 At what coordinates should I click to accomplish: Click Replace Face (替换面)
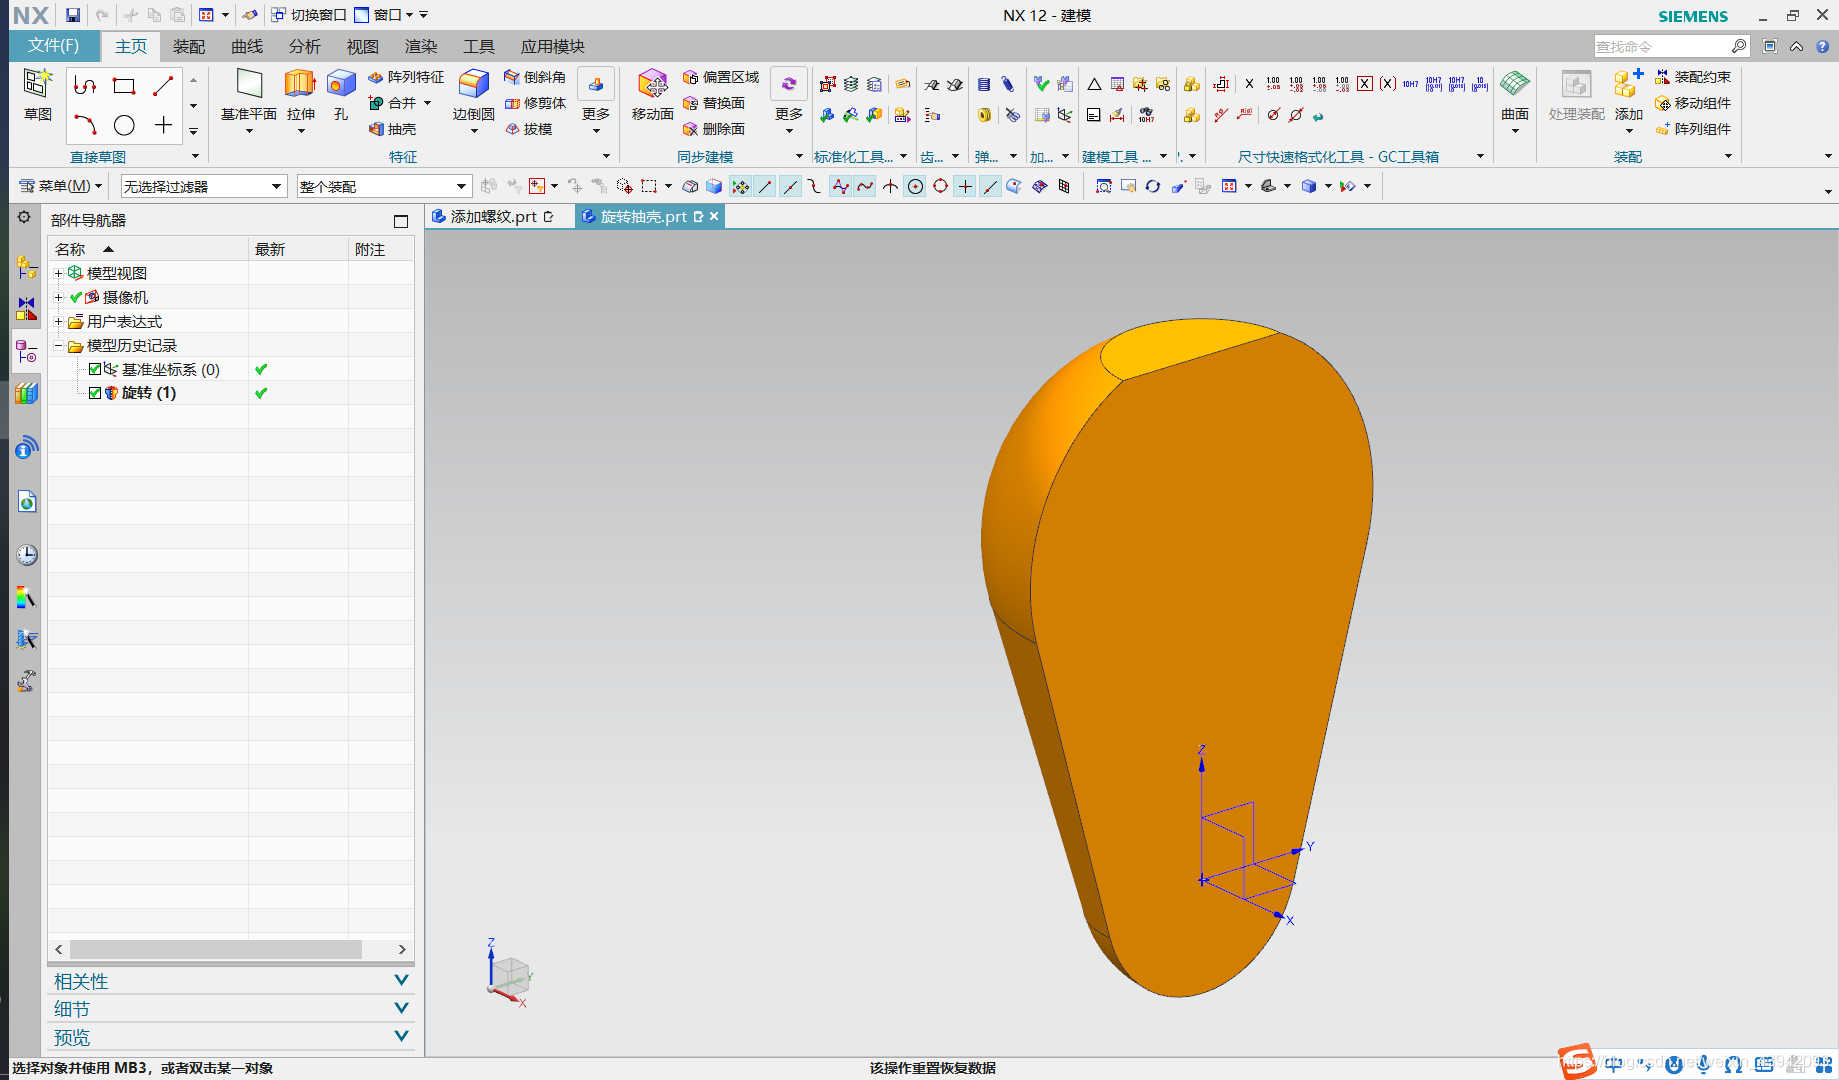tap(714, 103)
